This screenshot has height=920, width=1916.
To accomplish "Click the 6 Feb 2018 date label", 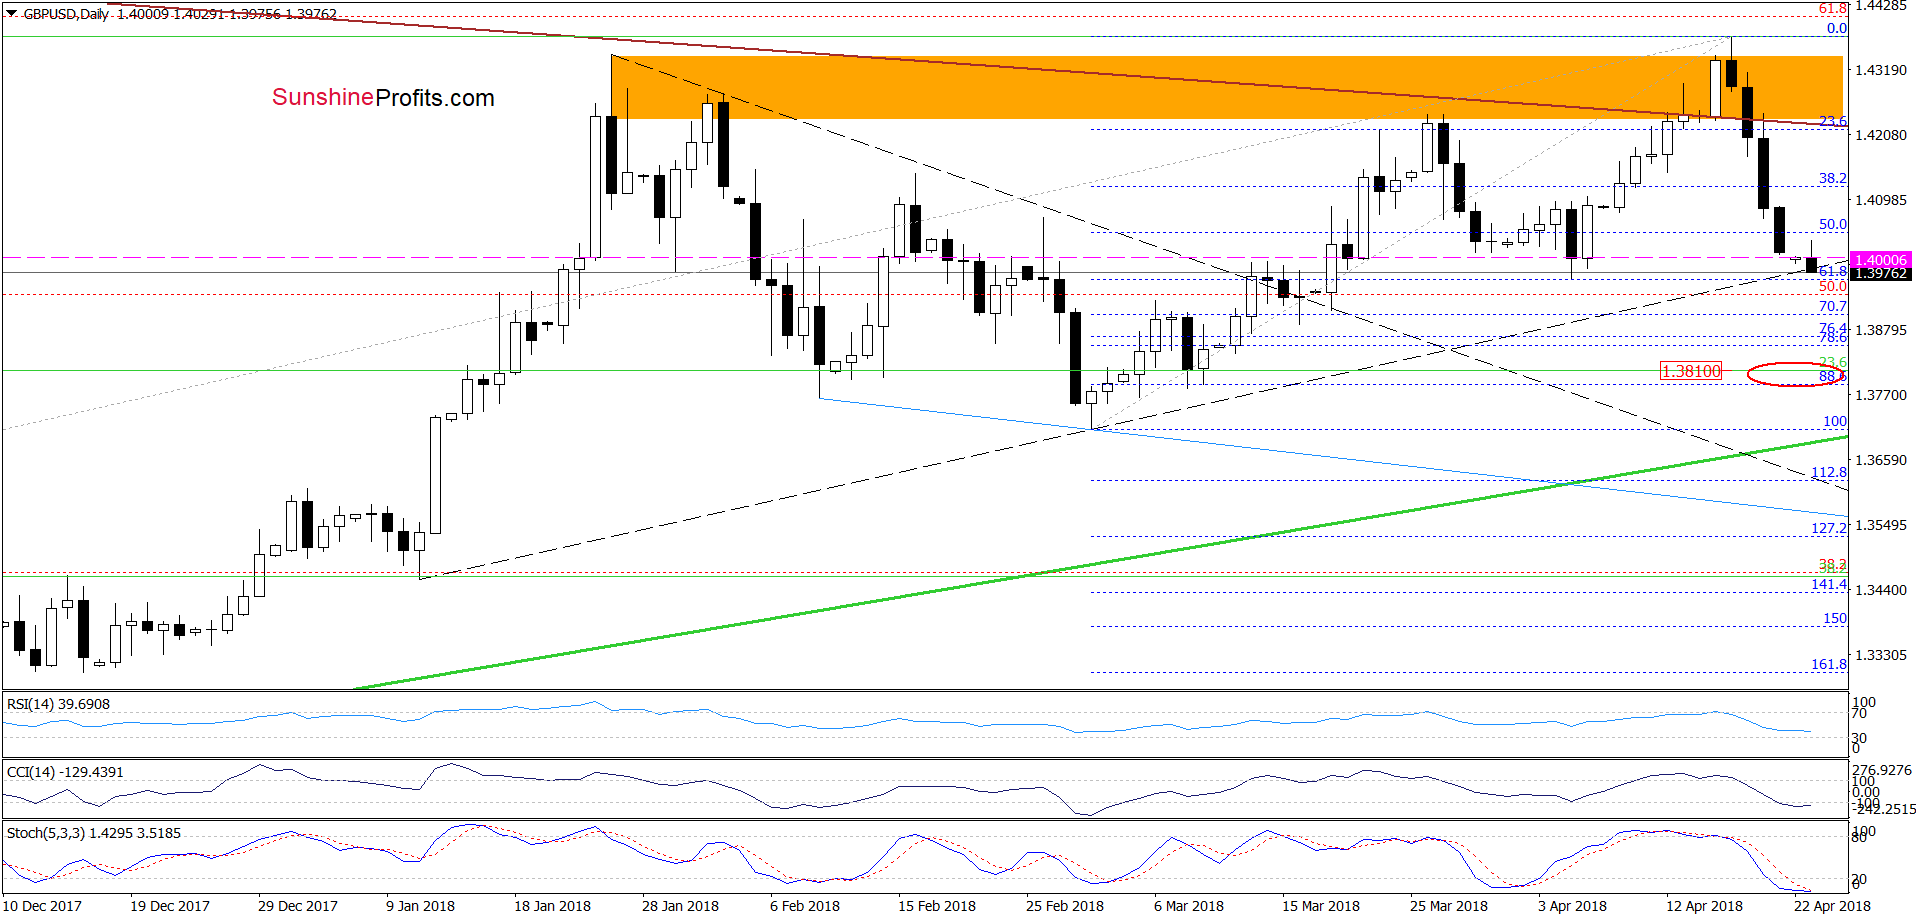I will [x=805, y=906].
